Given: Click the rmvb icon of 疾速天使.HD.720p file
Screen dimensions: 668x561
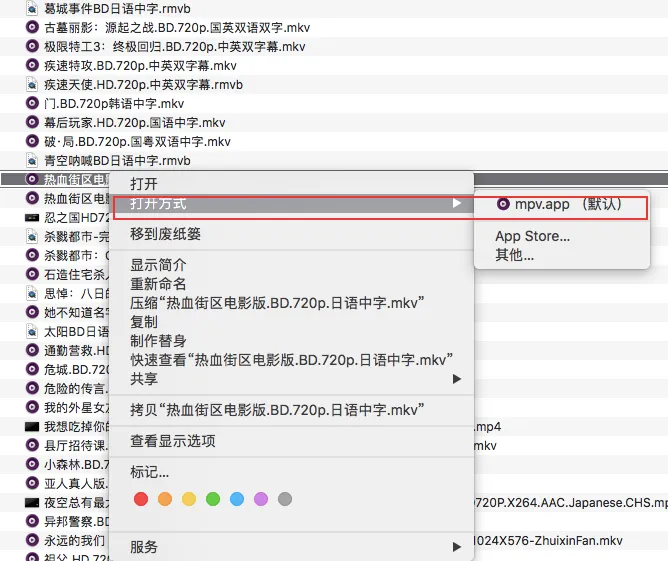Looking at the screenshot, I should coord(32,84).
